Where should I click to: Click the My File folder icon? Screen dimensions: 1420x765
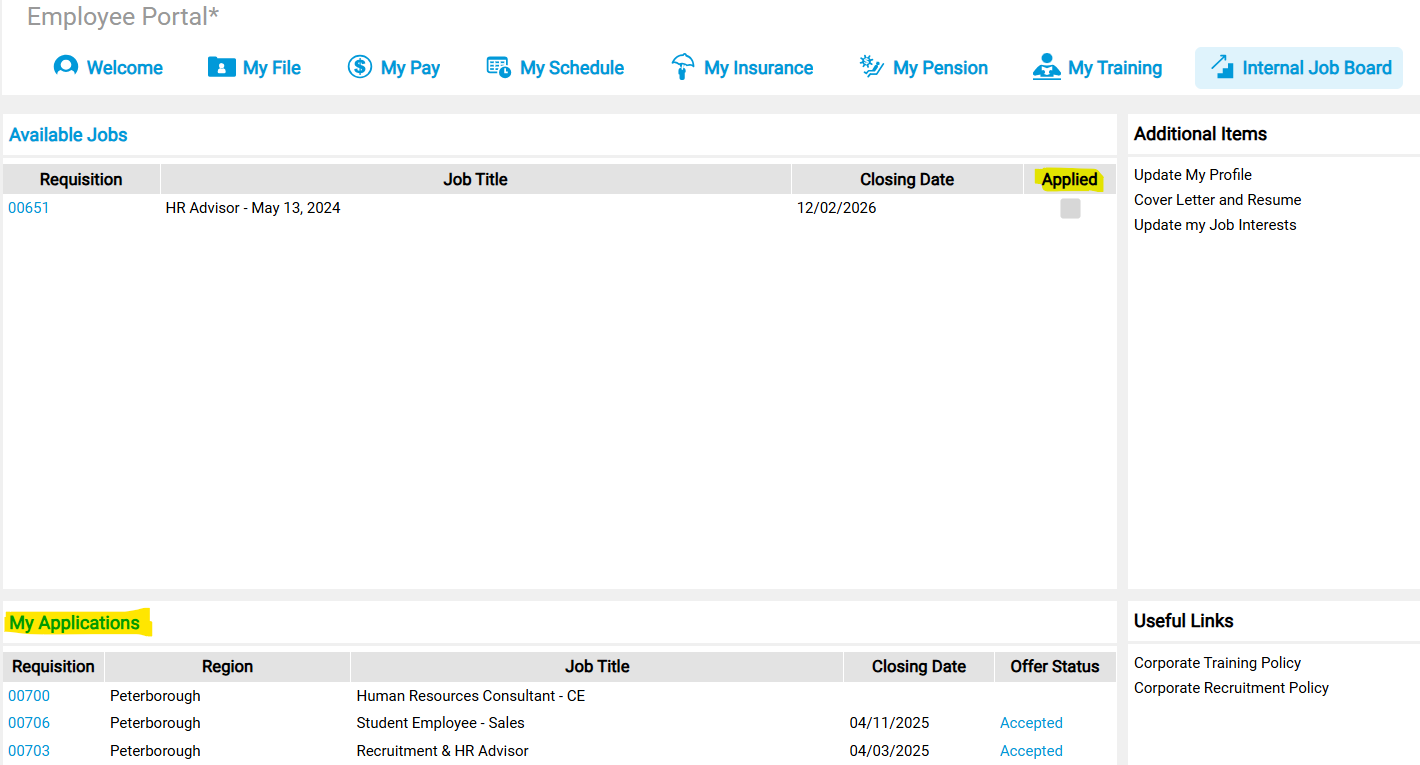coord(221,67)
